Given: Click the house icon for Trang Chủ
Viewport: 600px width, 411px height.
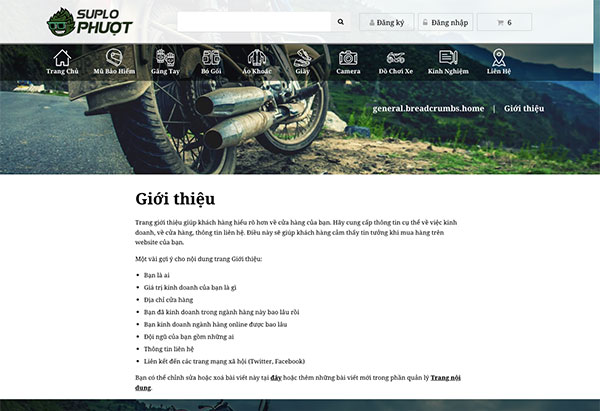Looking at the screenshot, I should (62, 58).
